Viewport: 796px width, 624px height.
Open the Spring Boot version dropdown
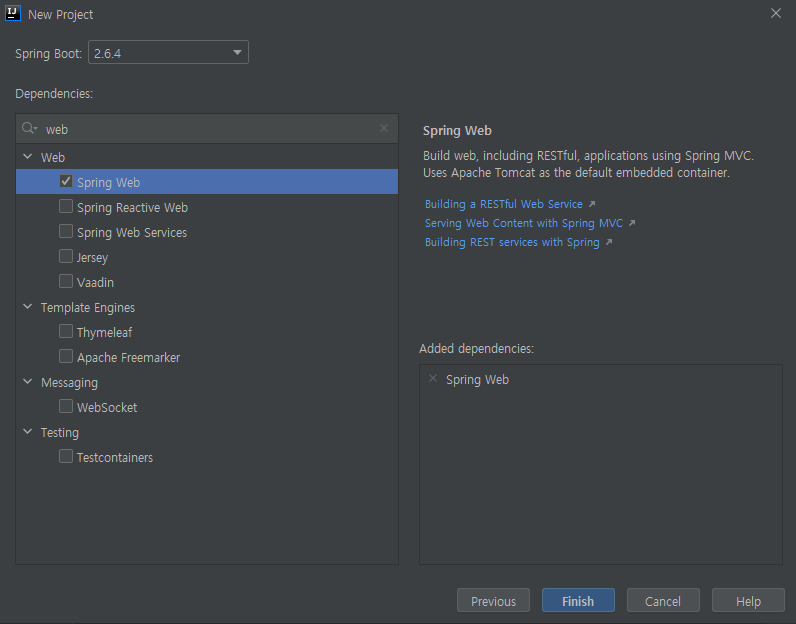tap(169, 52)
